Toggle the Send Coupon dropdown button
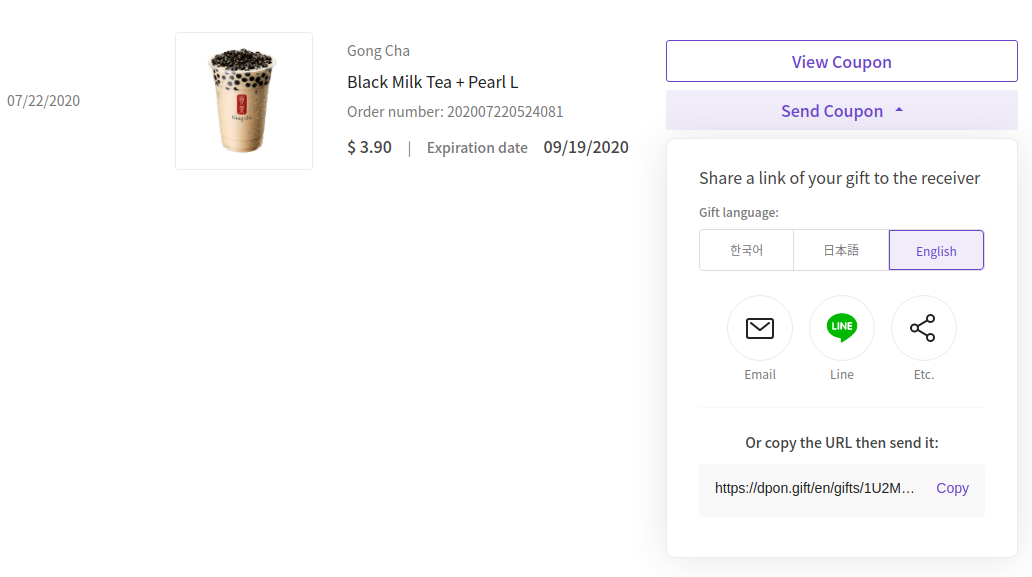 point(842,111)
